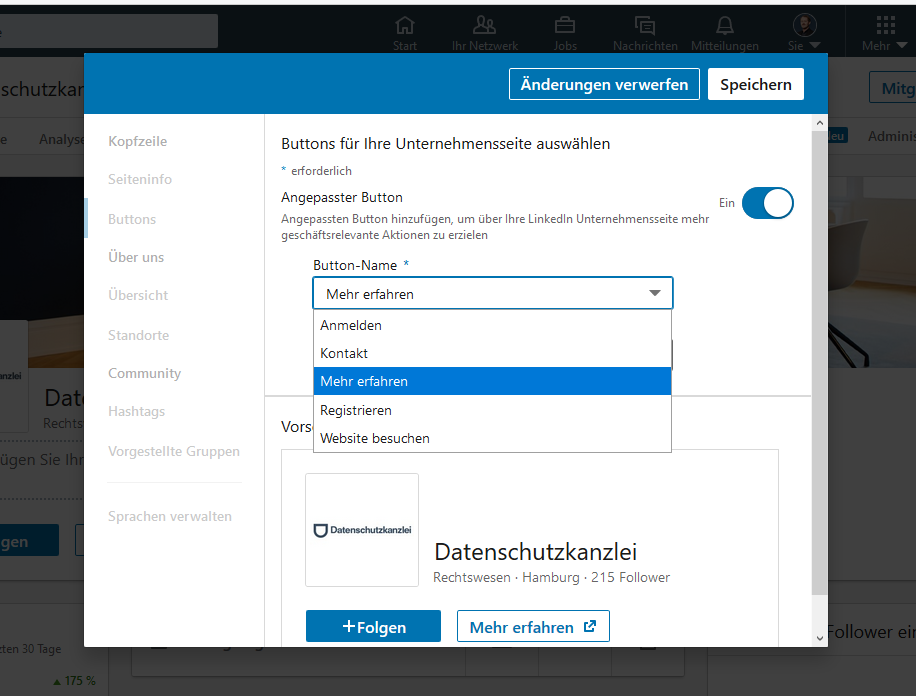This screenshot has width=916, height=696.
Task: Open the Standorte sidebar section
Action: click(x=138, y=335)
